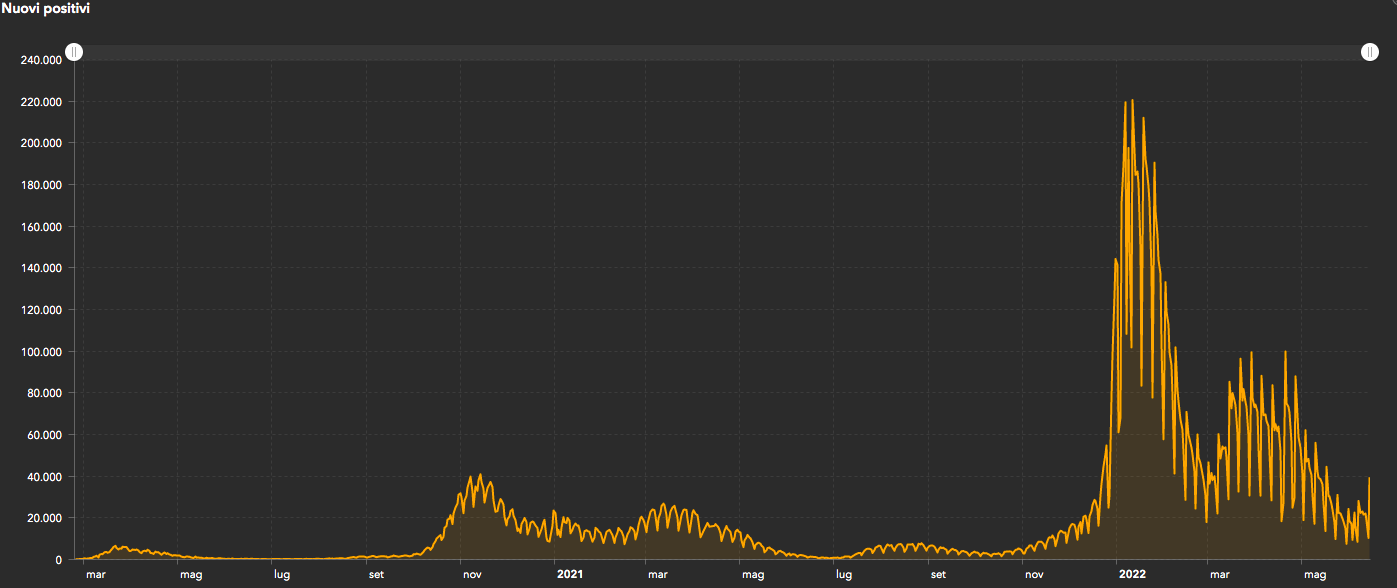Screen dimensions: 1397x588
Task: Select the 2021 label on the time axis
Action: pos(569,575)
